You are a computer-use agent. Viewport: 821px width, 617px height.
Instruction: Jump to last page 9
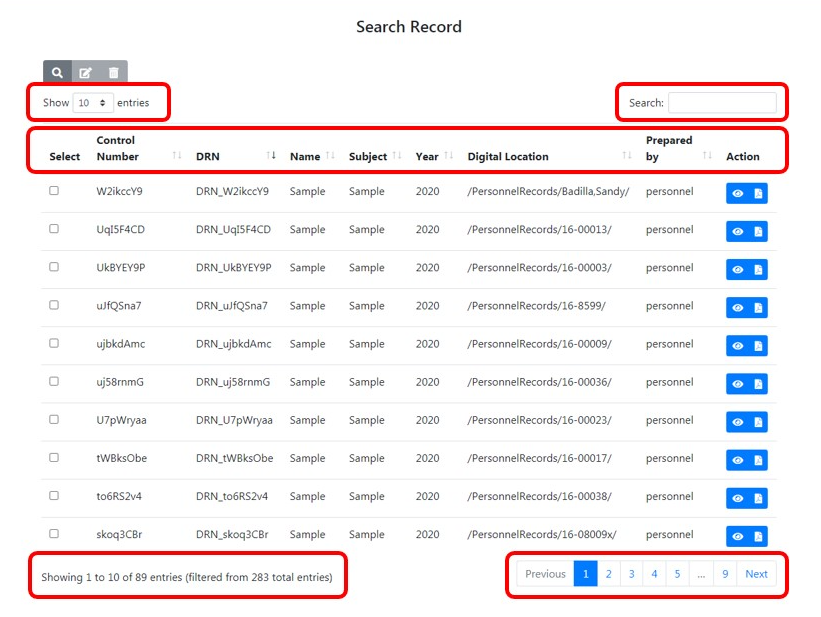[725, 574]
